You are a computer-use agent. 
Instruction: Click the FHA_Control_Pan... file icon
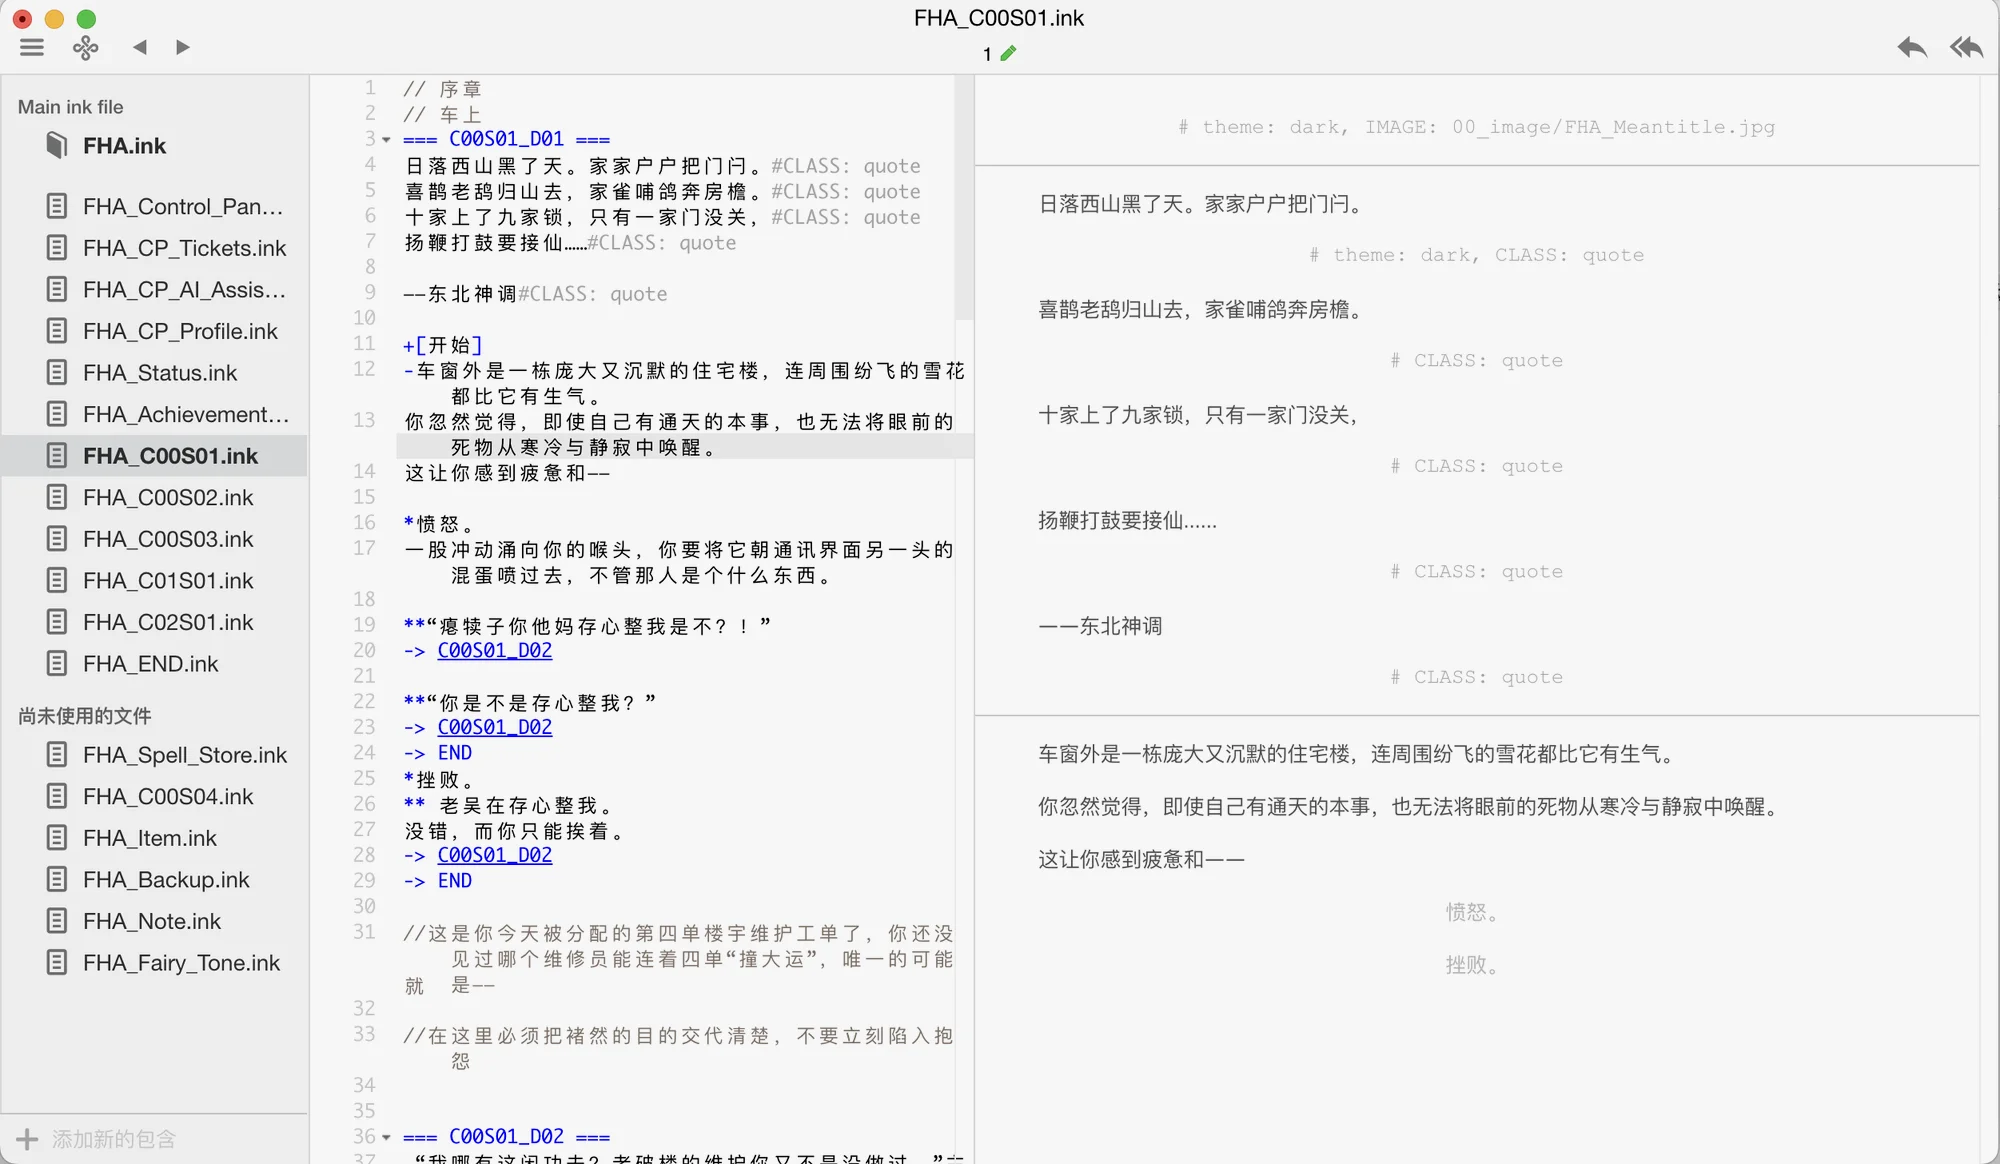[x=57, y=206]
